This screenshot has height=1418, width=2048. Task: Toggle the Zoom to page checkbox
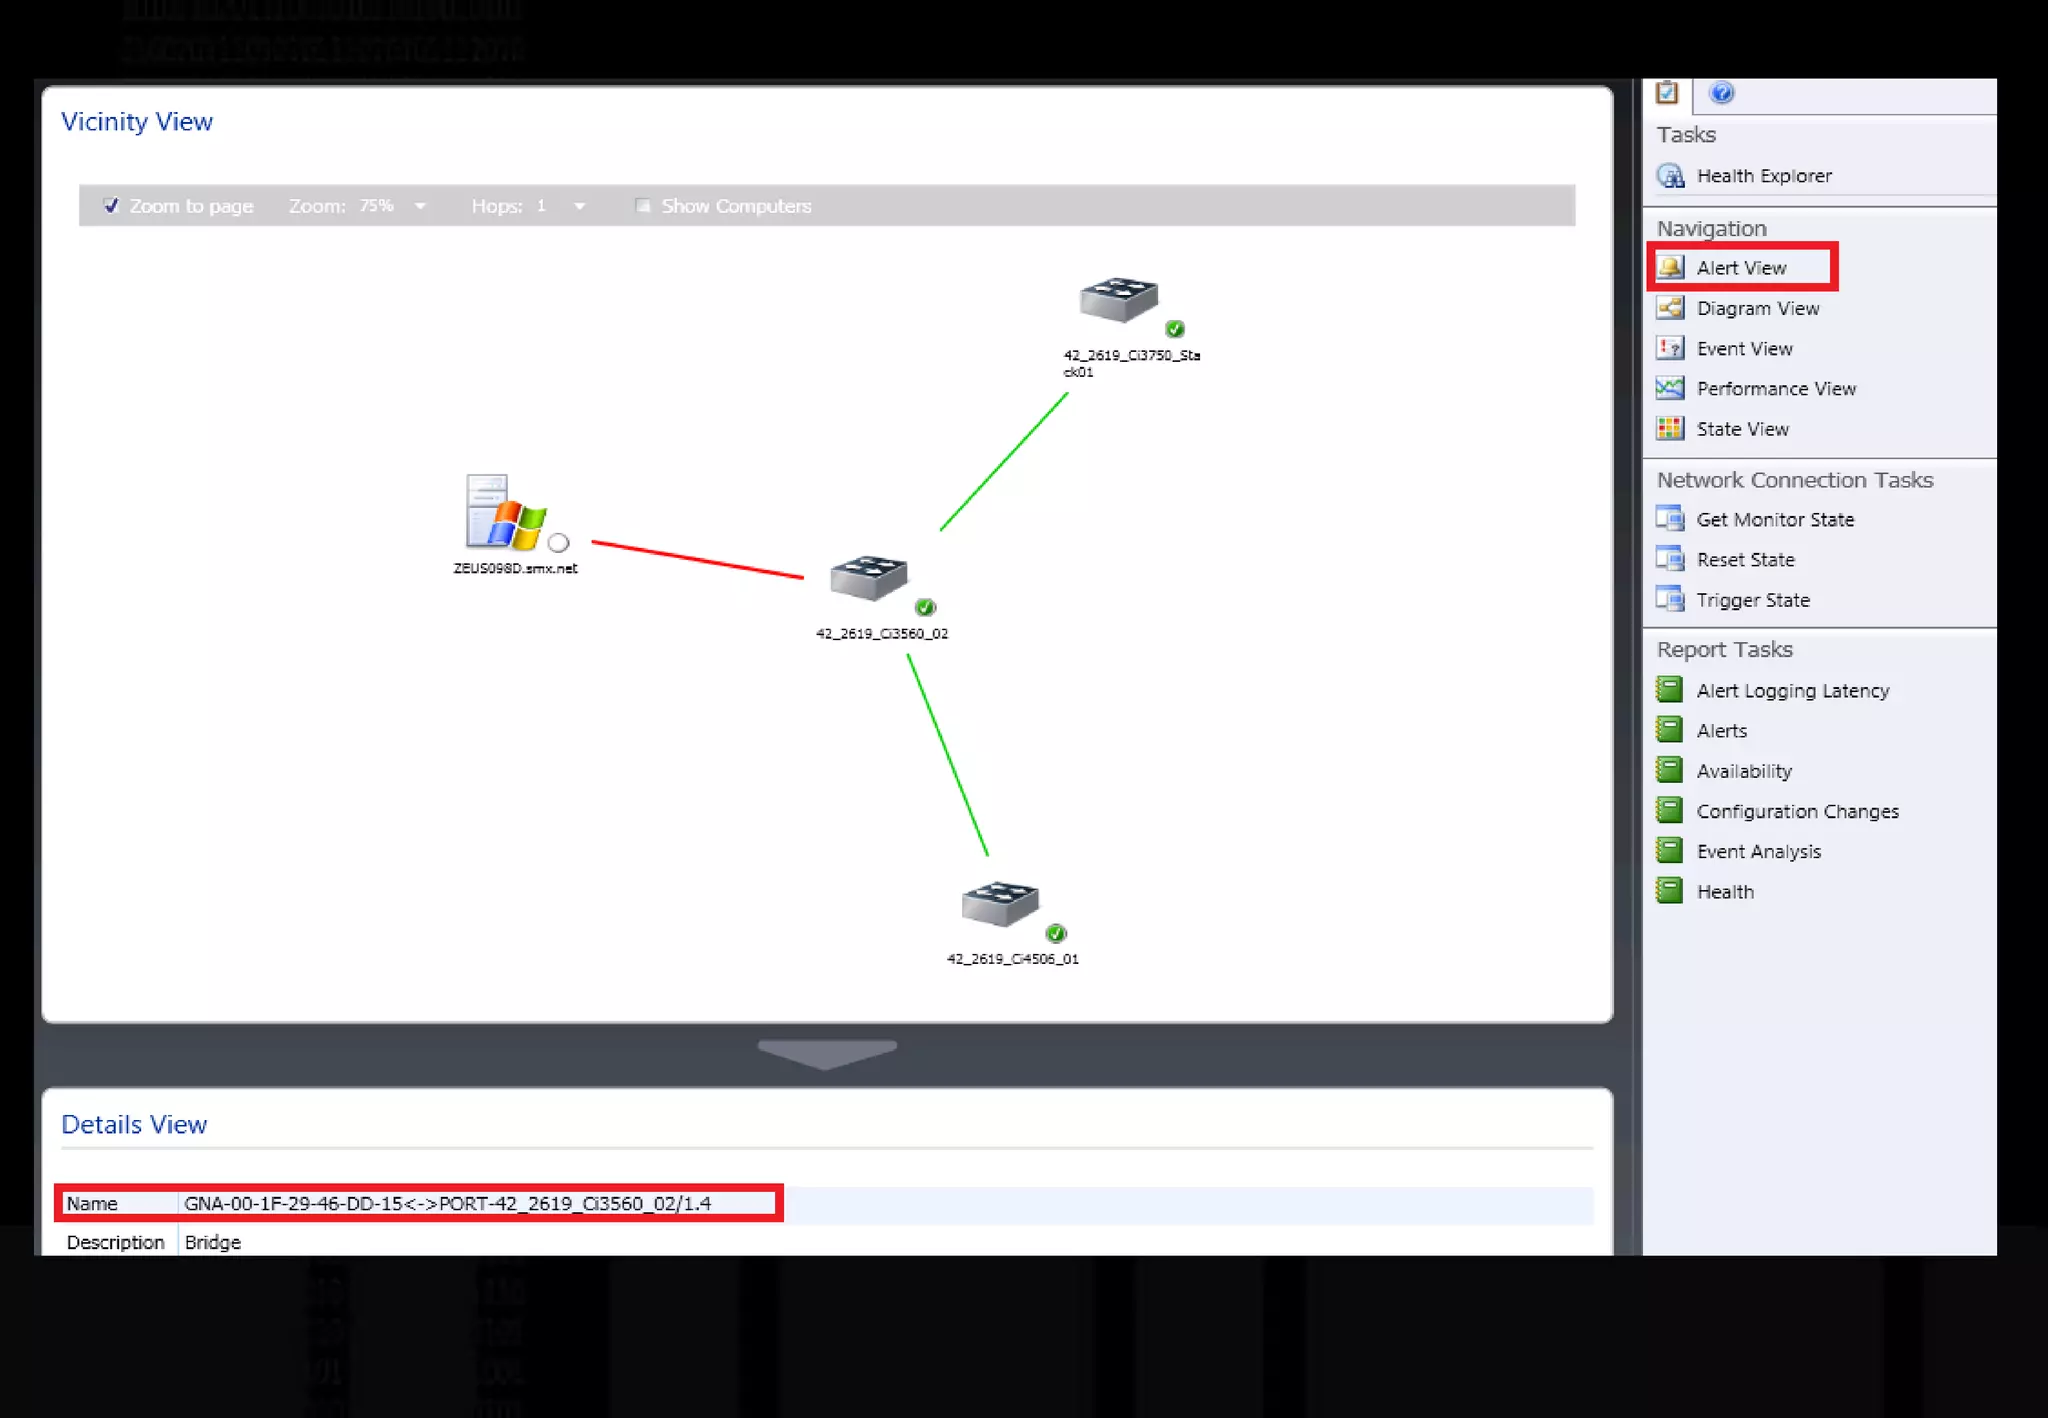(x=111, y=205)
